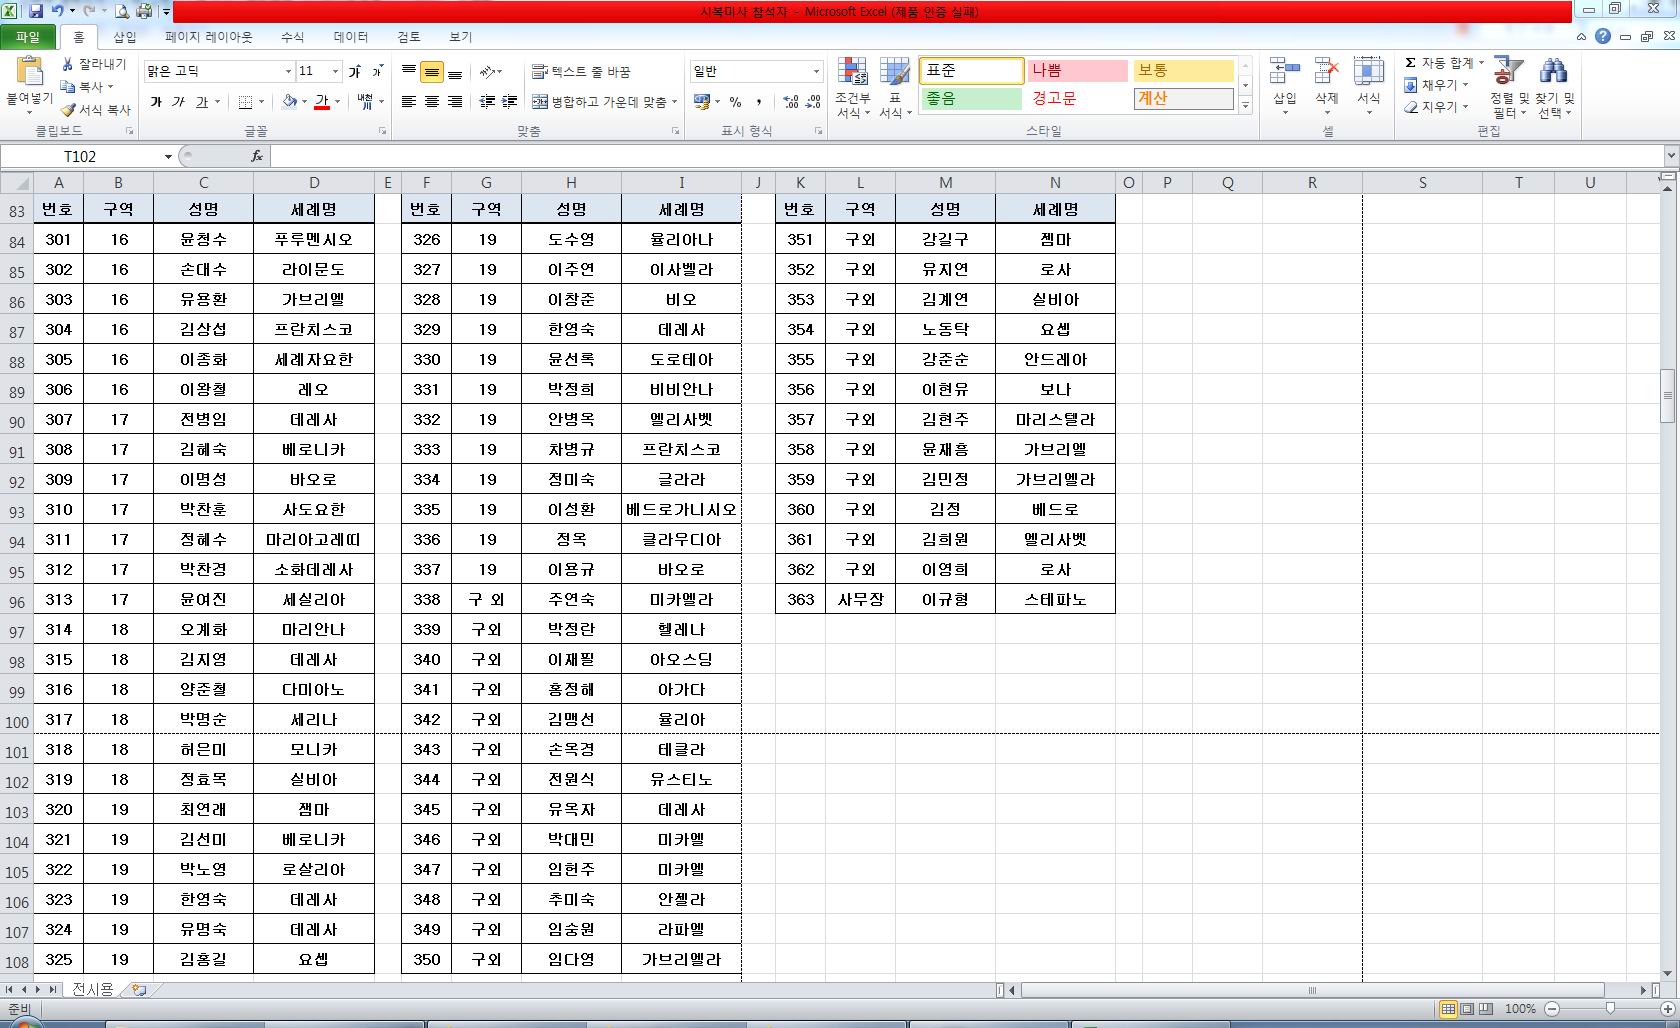Switch to 데이터 (Data) tab
Image resolution: width=1680 pixels, height=1028 pixels.
coord(351,37)
